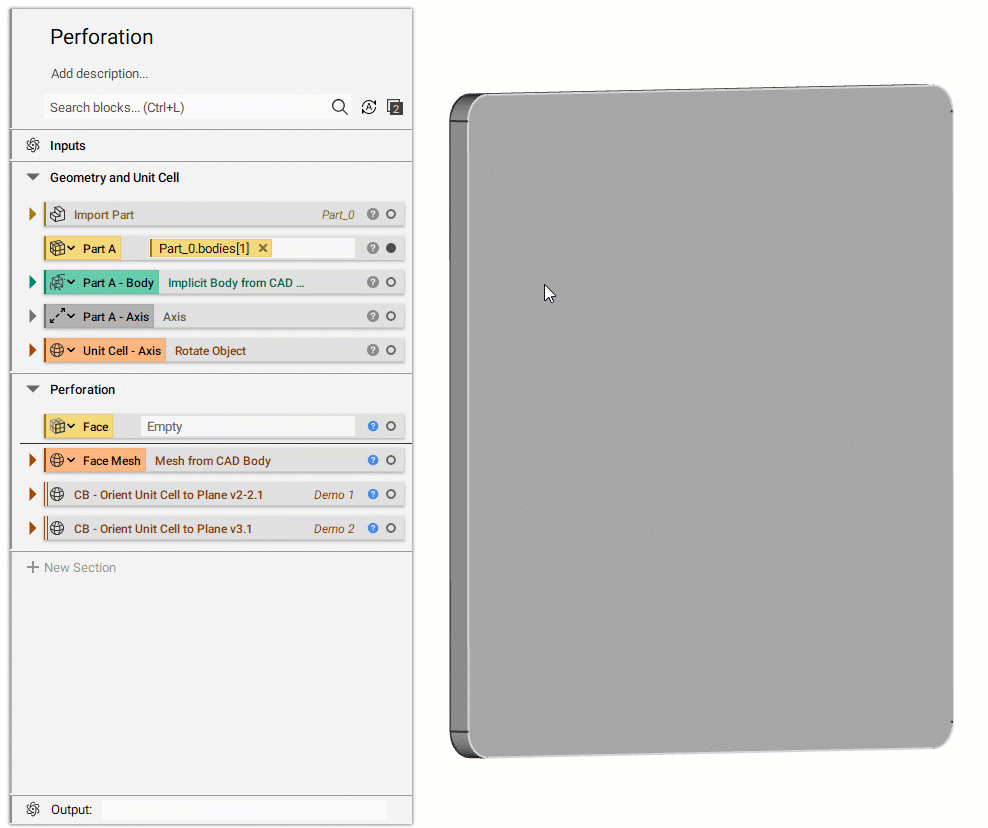Click the Import Part block icon
Viewport: 988px width, 828px height.
(x=57, y=214)
